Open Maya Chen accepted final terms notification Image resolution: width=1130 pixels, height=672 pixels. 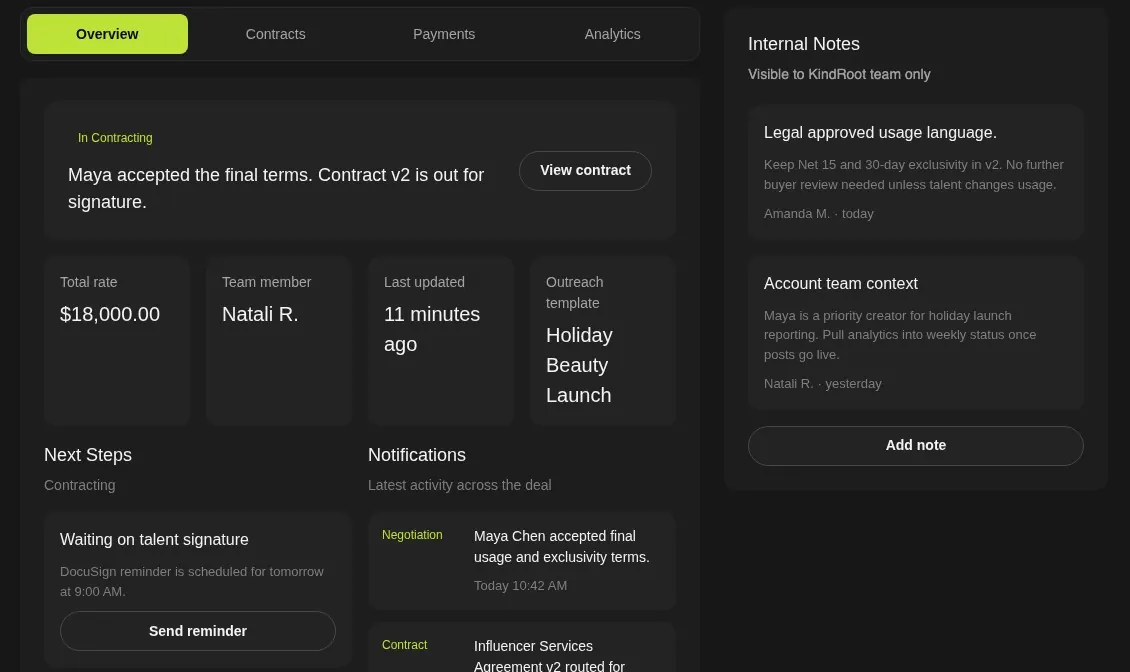tap(522, 561)
